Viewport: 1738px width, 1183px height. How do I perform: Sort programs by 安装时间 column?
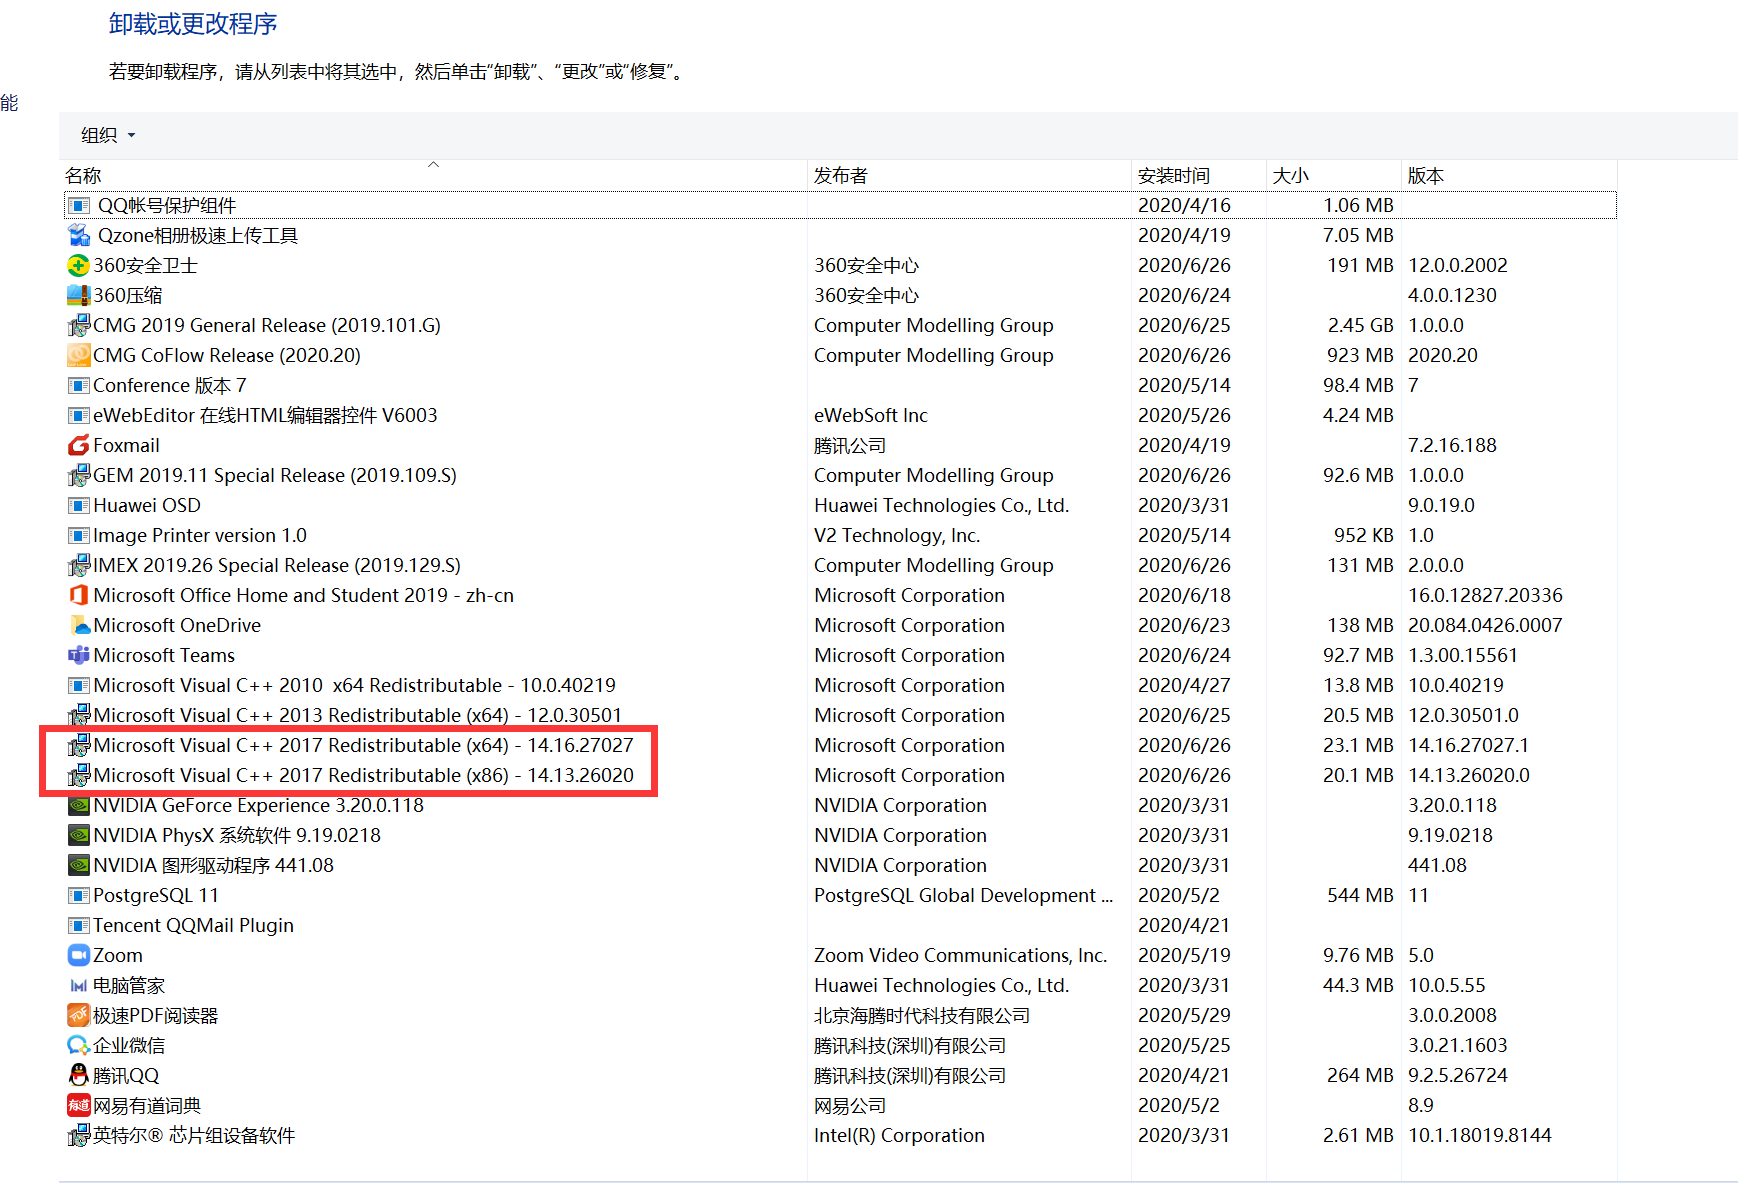[1173, 176]
